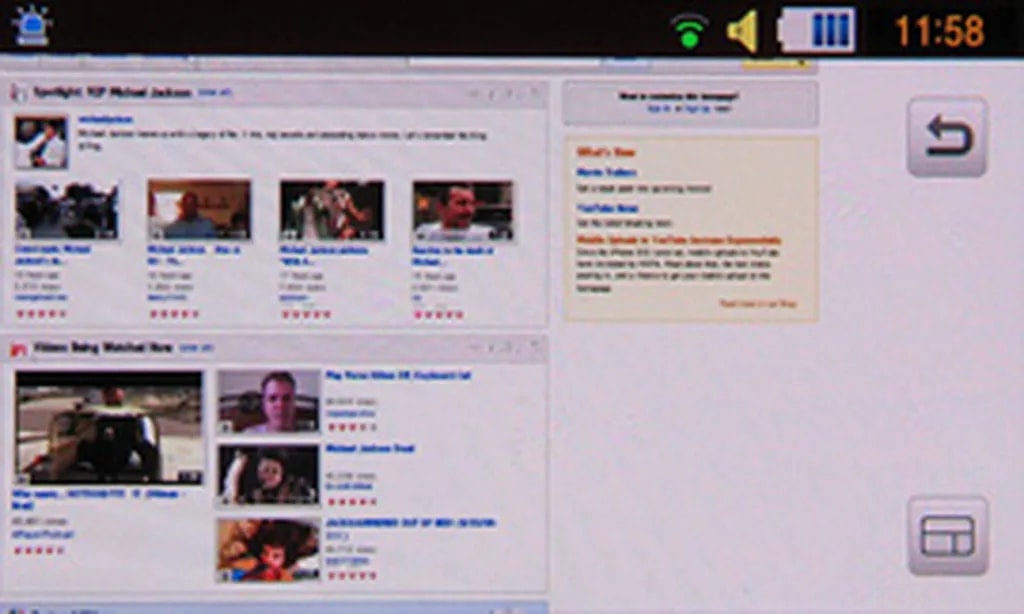Open the second Spotlight video thumbnail
The width and height of the screenshot is (1024, 614).
[199, 210]
